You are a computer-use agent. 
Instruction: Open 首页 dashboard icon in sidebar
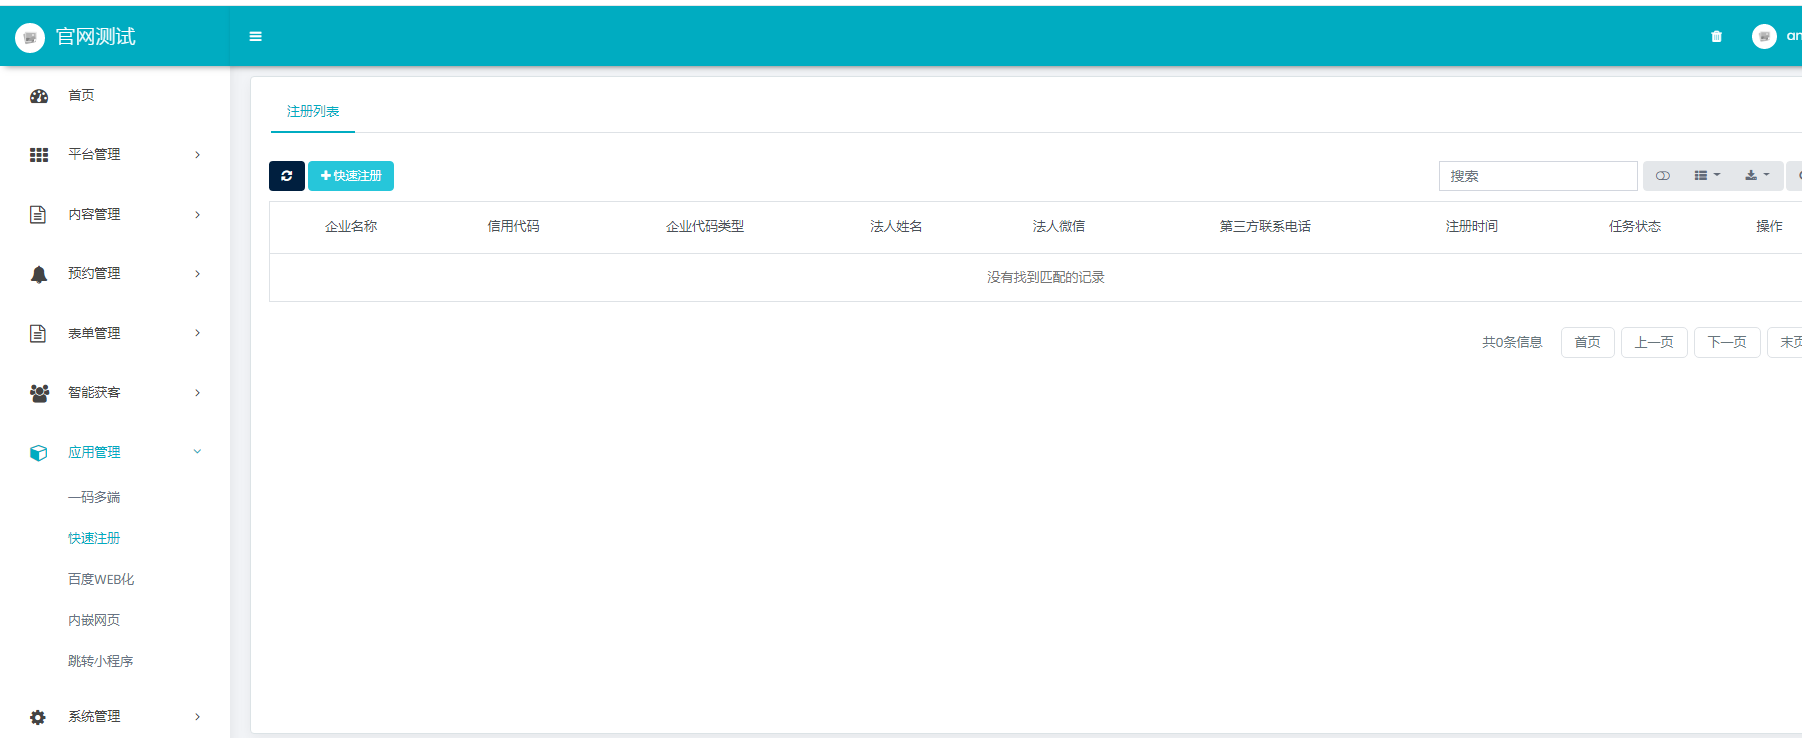tap(39, 96)
